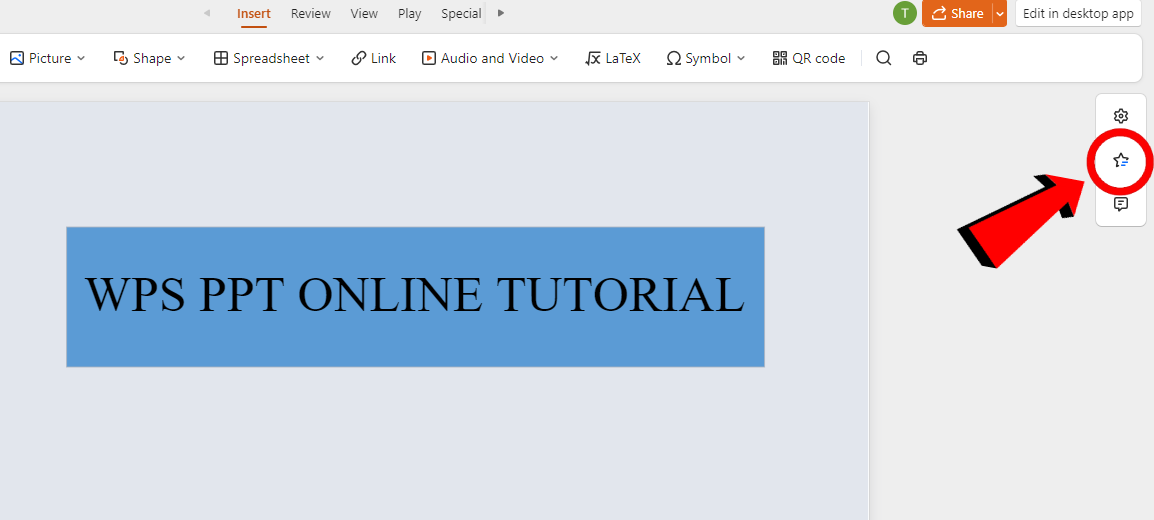Select the Special tab
1154x520 pixels.
461,13
